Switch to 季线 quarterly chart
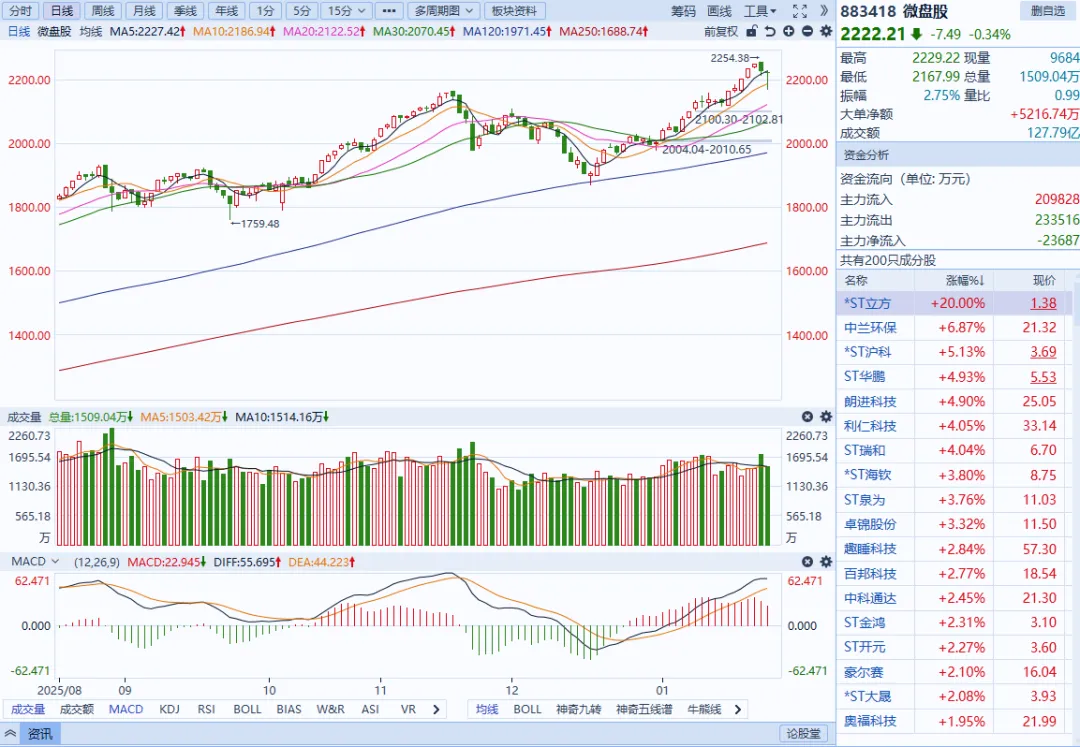The width and height of the screenshot is (1080, 747). pyautogui.click(x=185, y=11)
